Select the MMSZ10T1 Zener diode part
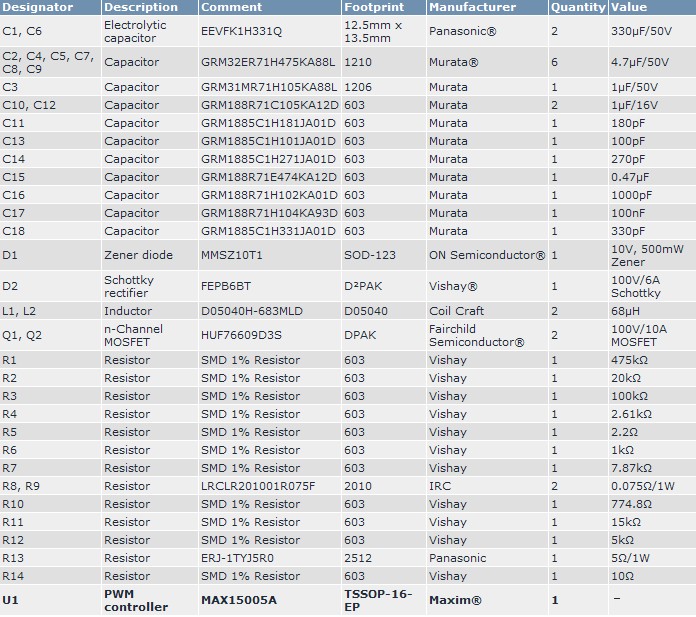696x617 pixels. click(x=232, y=255)
